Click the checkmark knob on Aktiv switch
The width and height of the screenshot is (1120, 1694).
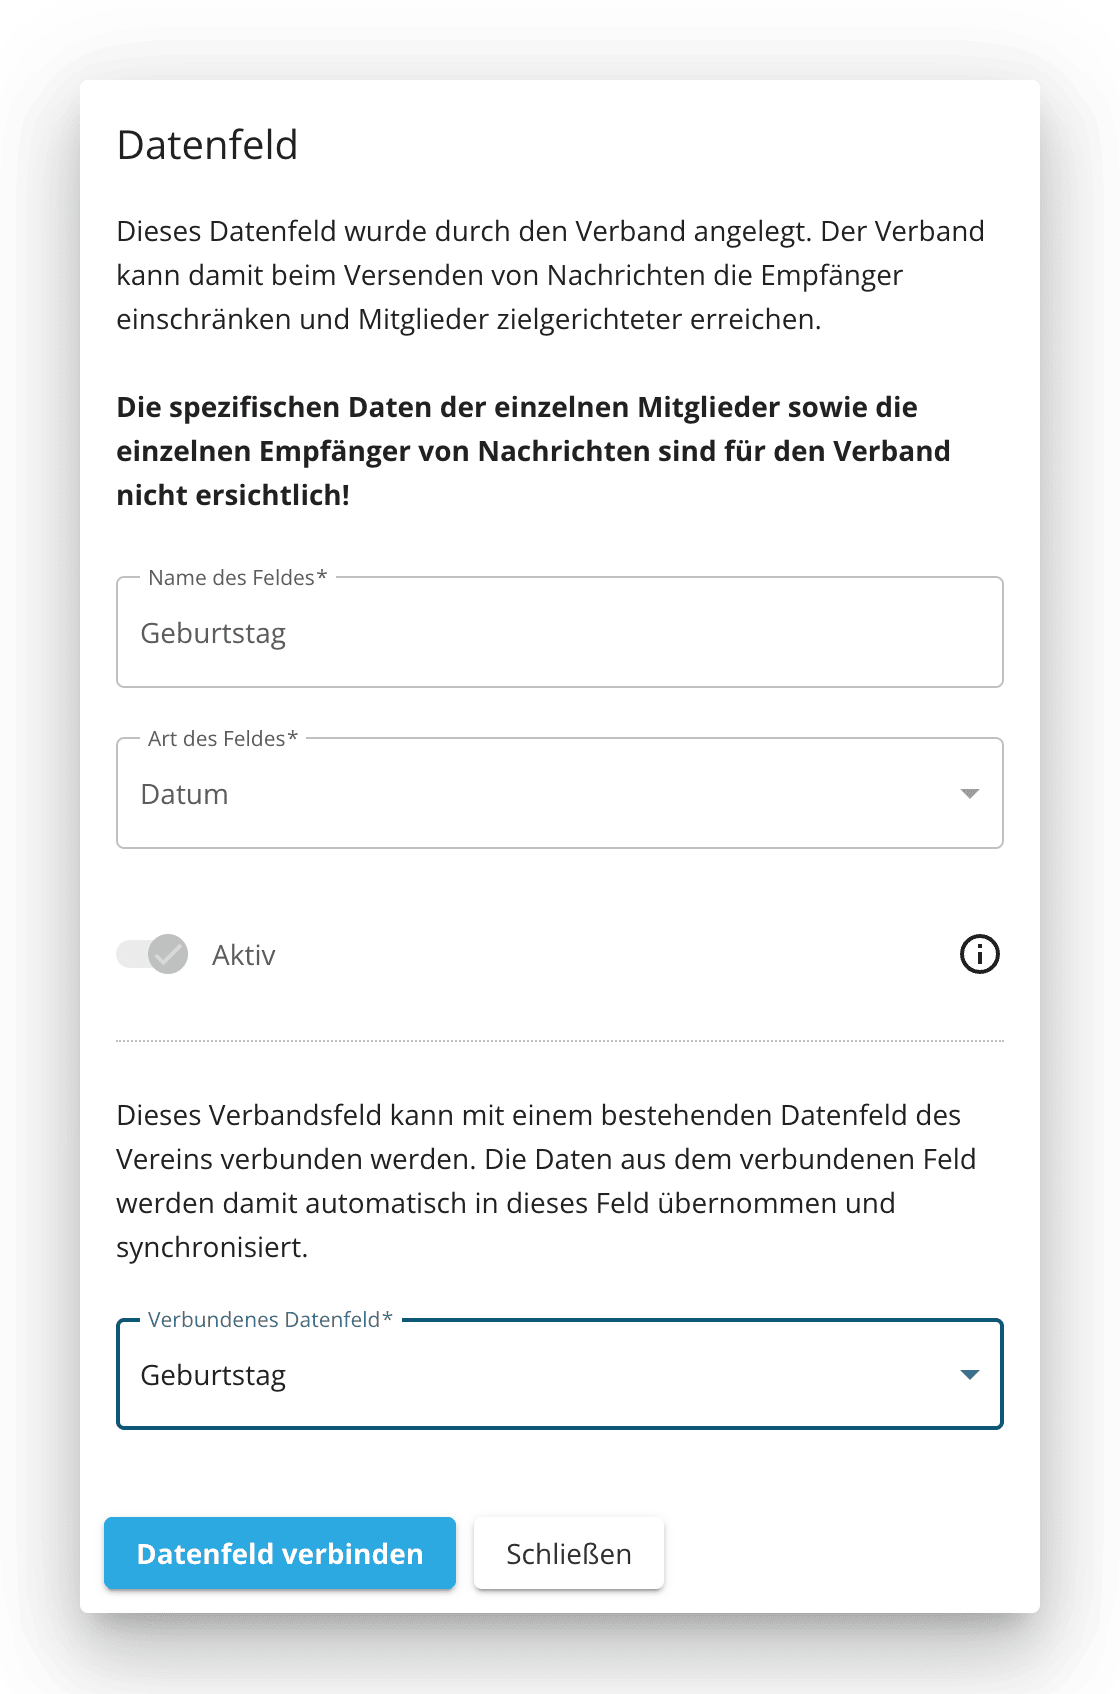click(168, 954)
